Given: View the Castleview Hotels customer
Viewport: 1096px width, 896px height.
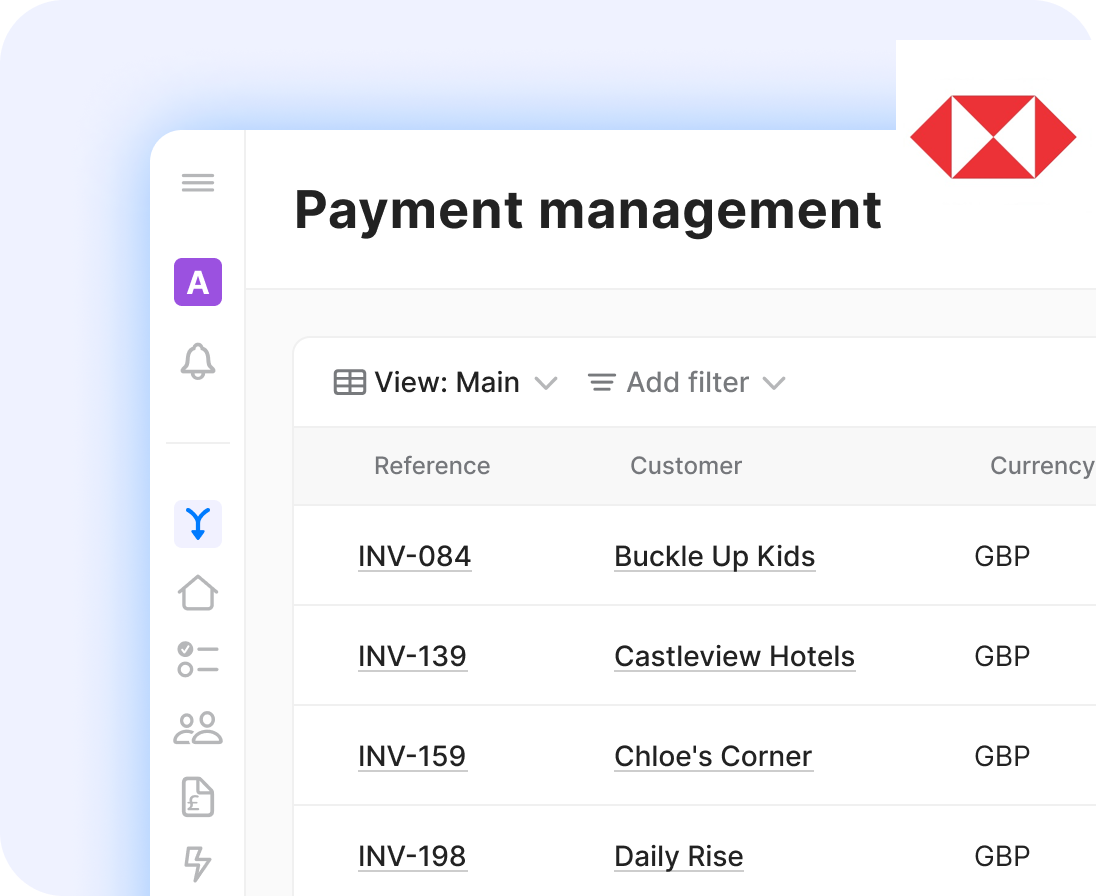Looking at the screenshot, I should coord(734,656).
